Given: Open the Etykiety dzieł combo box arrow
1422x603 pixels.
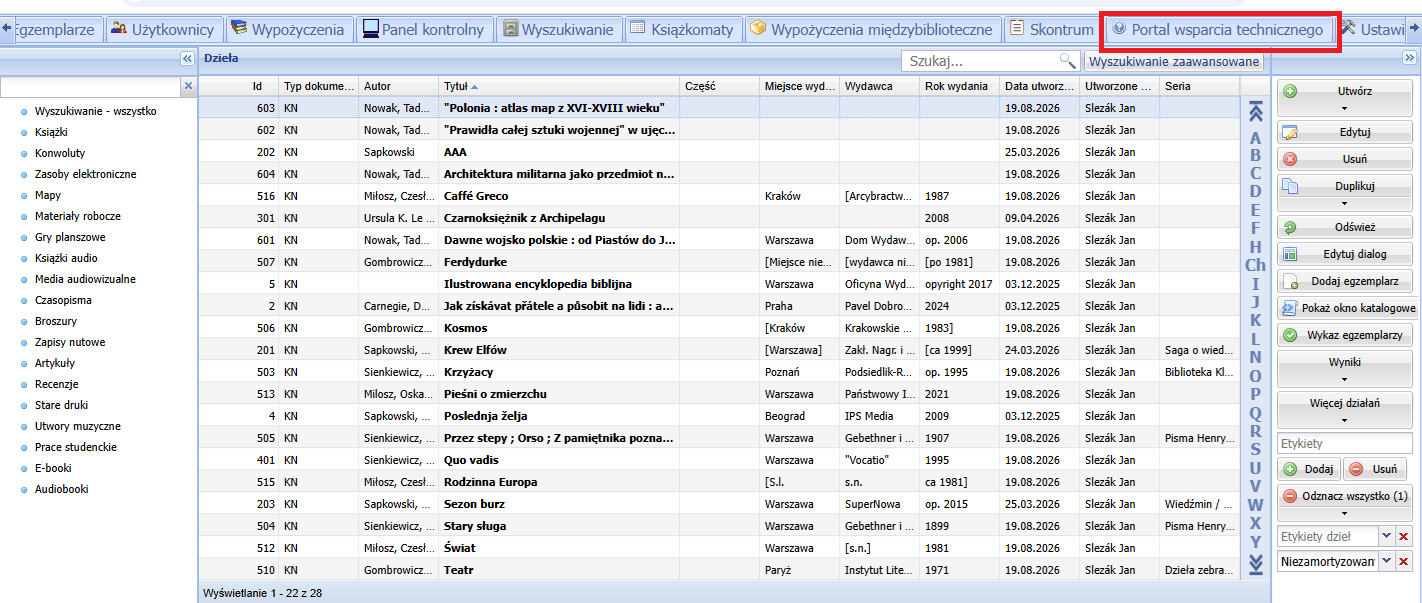Looking at the screenshot, I should tap(1387, 537).
